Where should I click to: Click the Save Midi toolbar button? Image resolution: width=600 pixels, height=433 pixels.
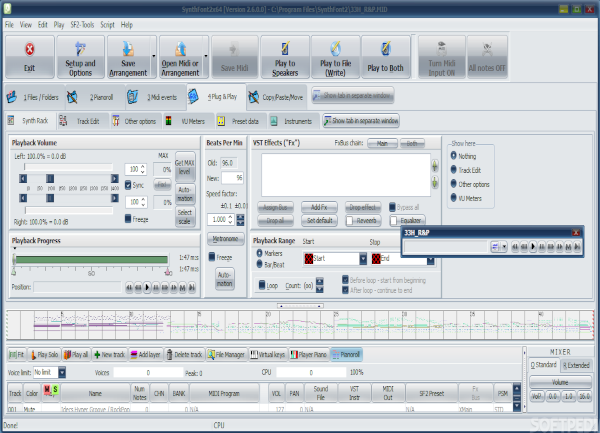pyautogui.click(x=235, y=57)
